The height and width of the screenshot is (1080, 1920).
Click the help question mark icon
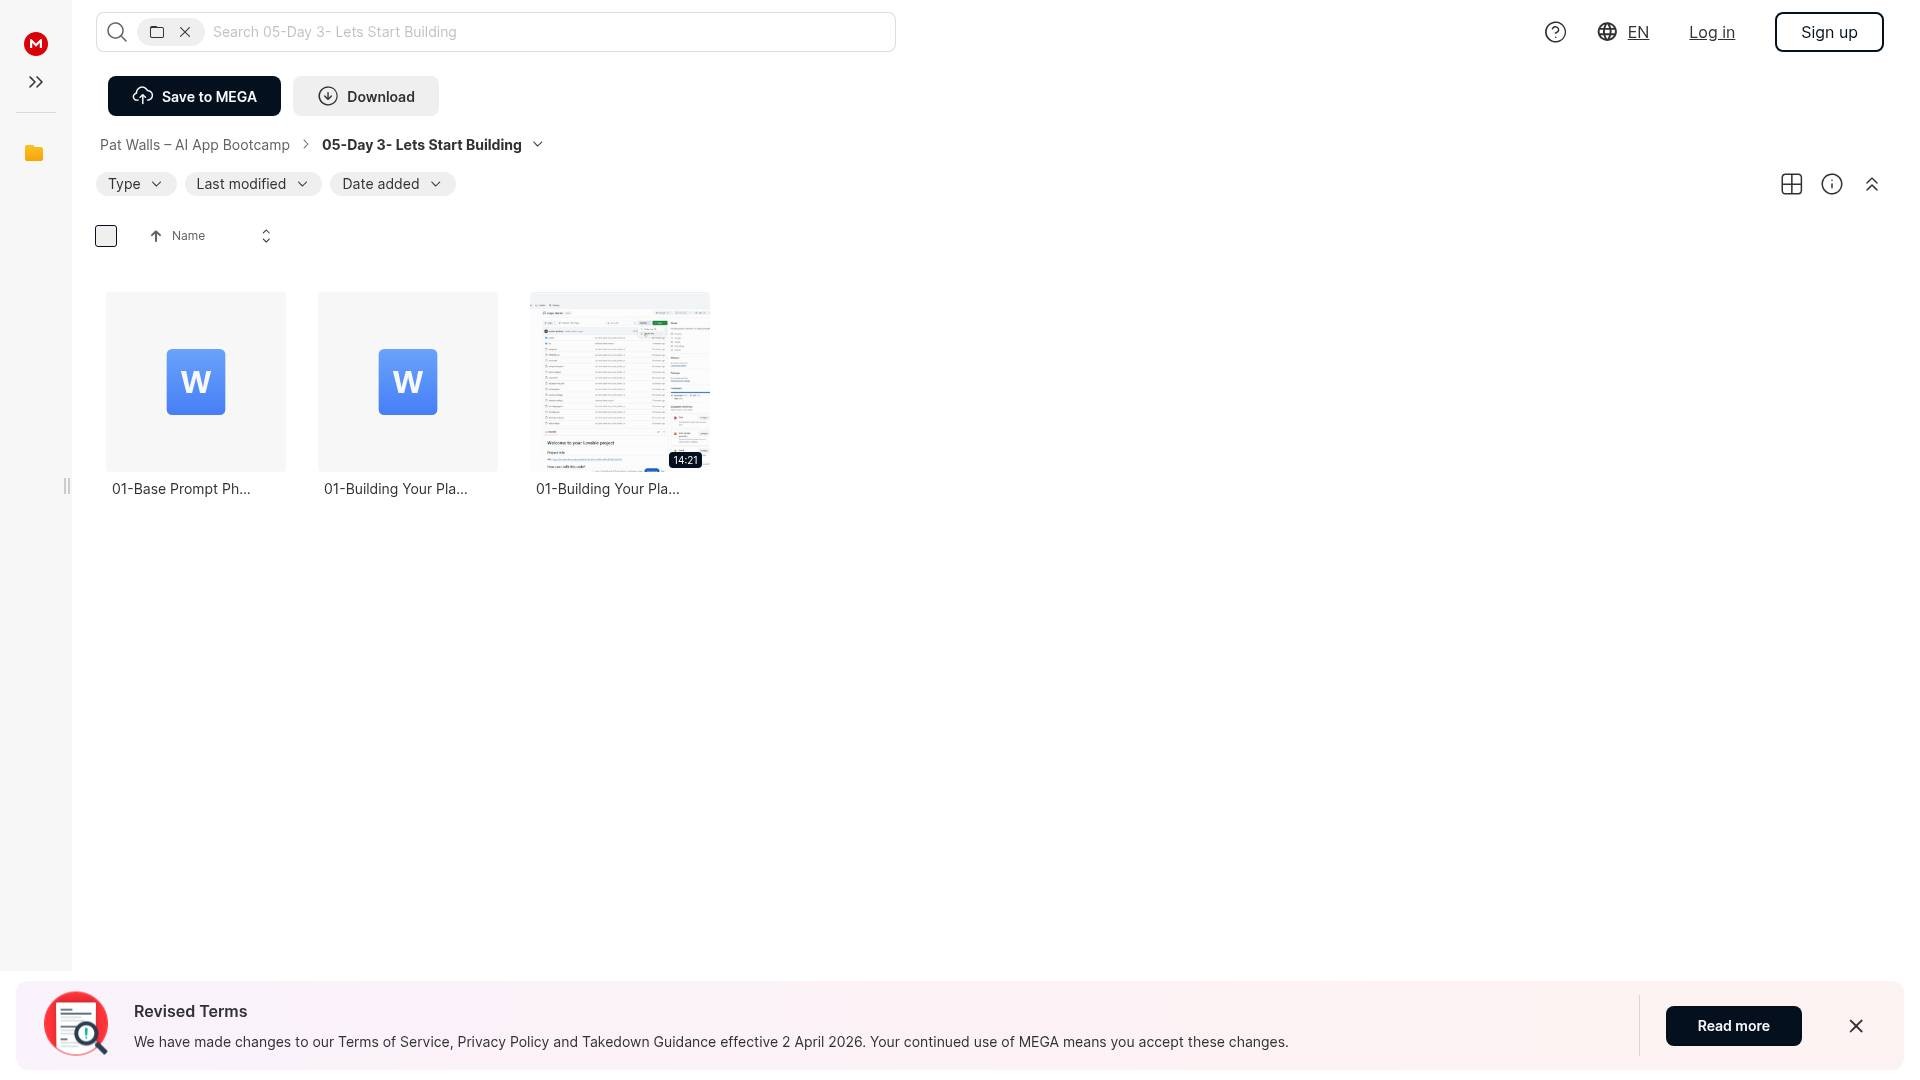[x=1555, y=32]
